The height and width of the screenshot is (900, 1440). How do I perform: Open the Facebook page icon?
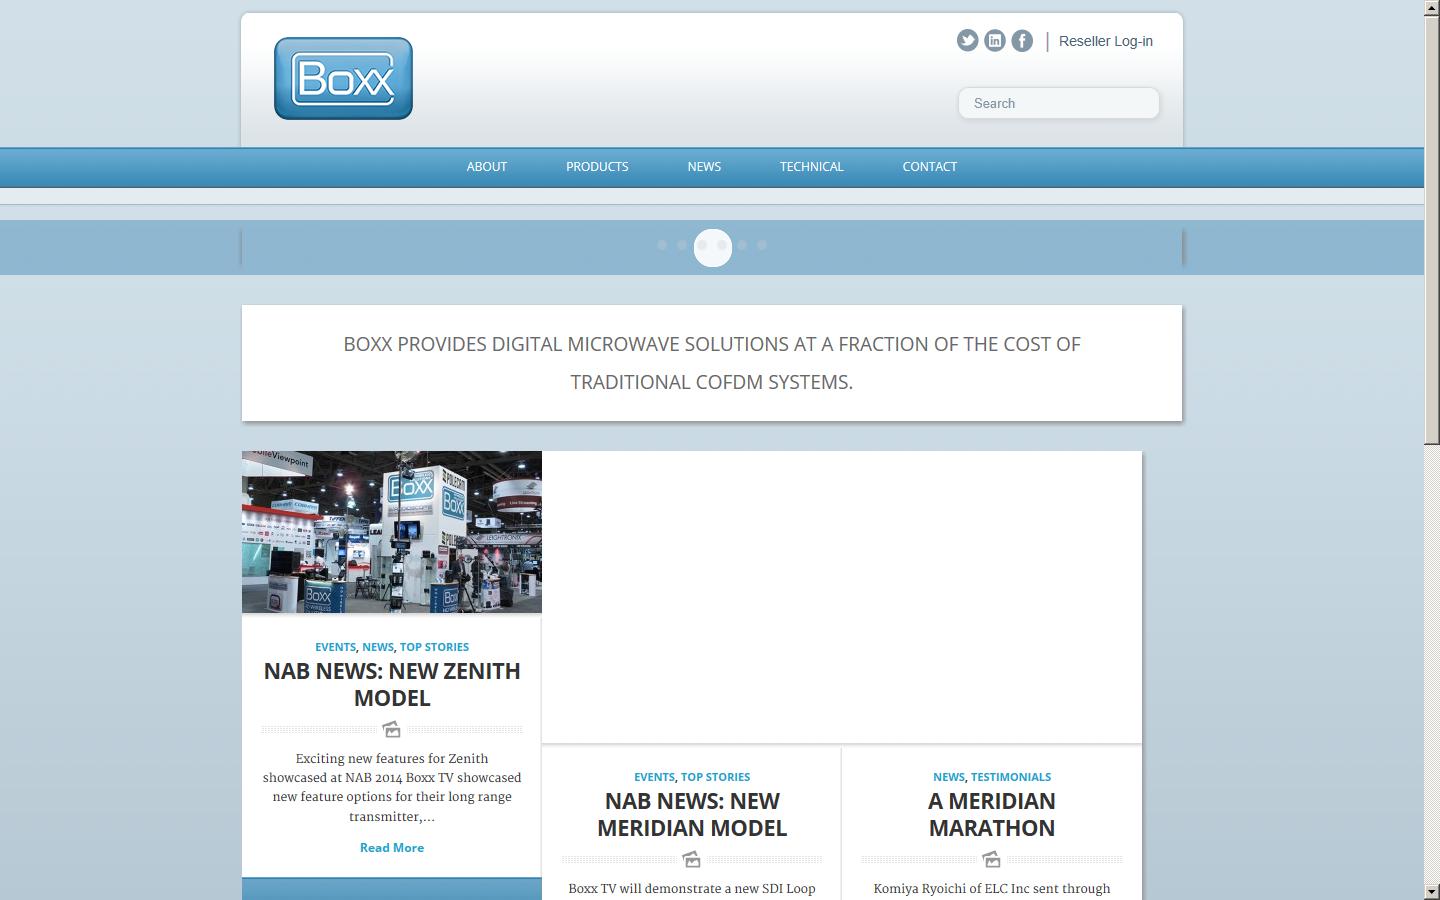tap(1021, 40)
